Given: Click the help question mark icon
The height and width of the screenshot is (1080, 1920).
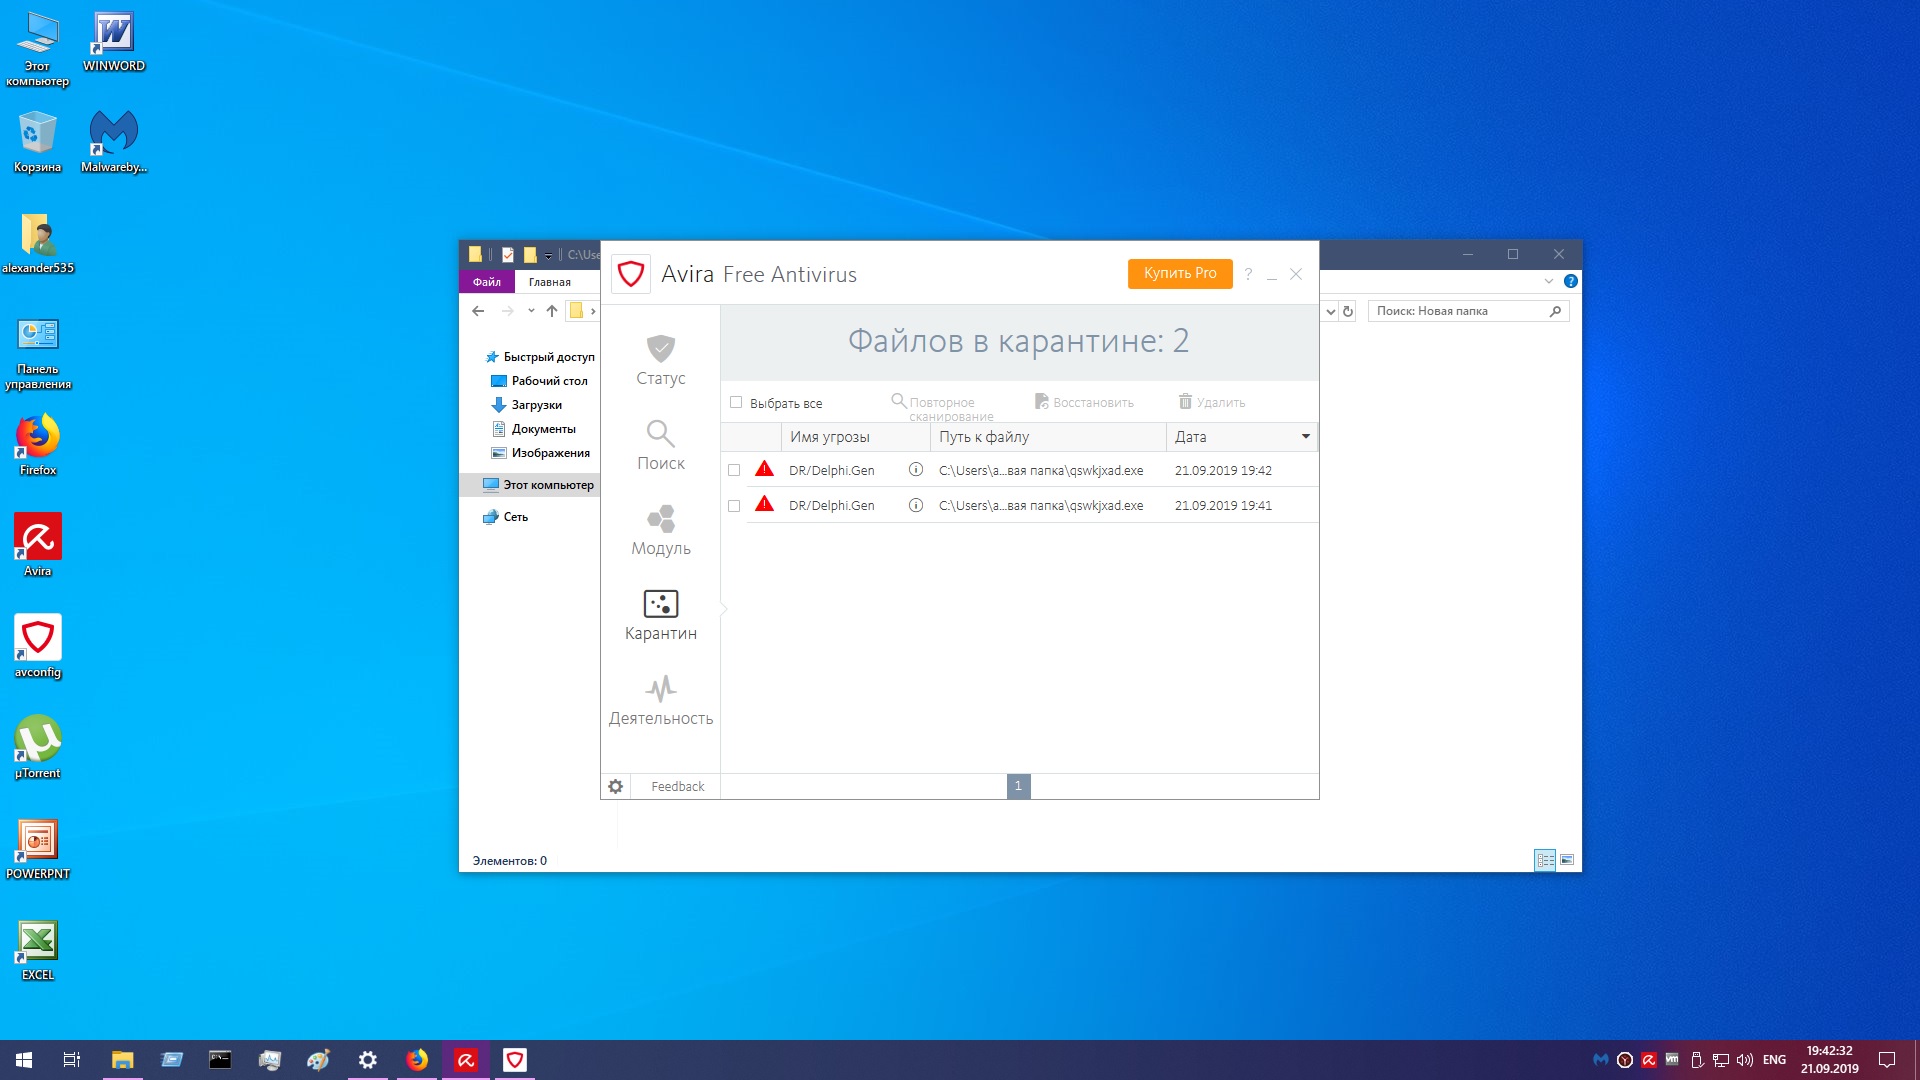Looking at the screenshot, I should tap(1248, 274).
